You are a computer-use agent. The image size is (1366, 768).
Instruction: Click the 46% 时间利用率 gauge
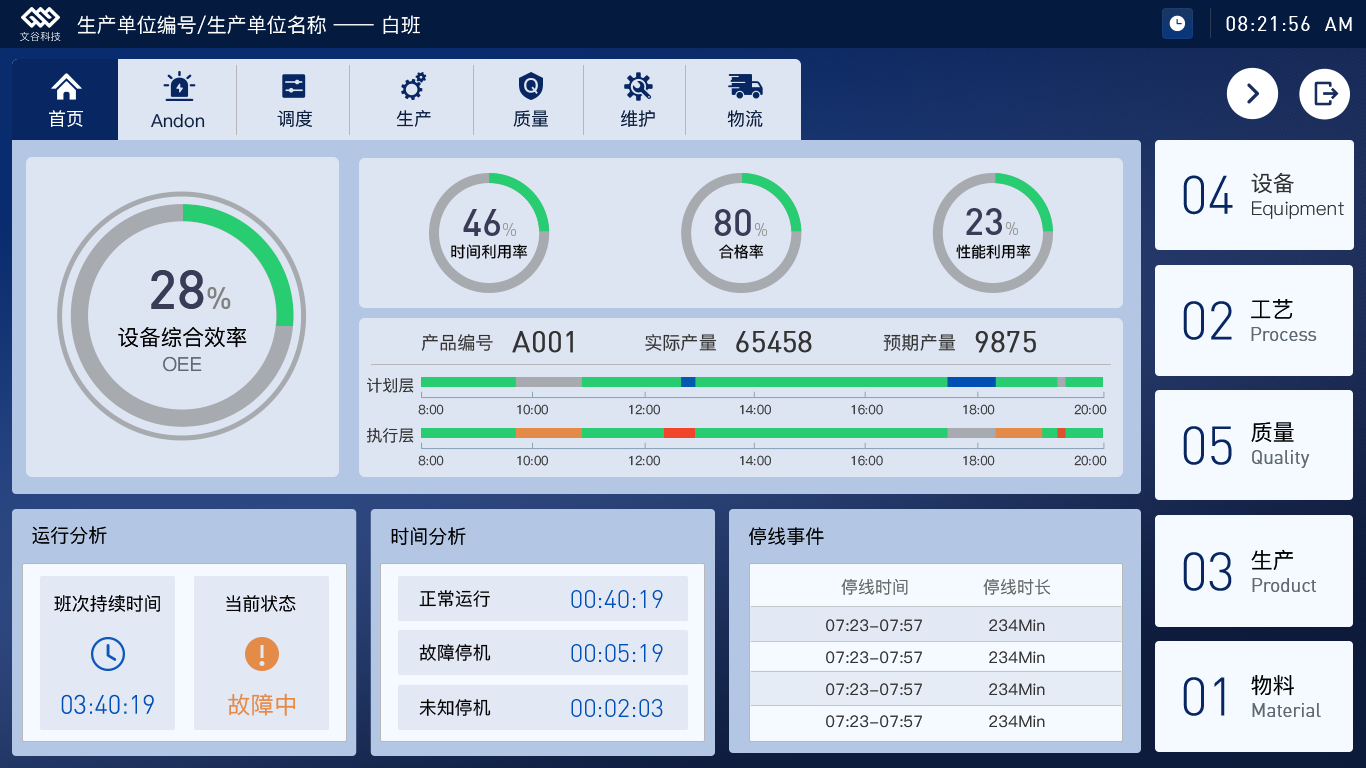pos(489,233)
